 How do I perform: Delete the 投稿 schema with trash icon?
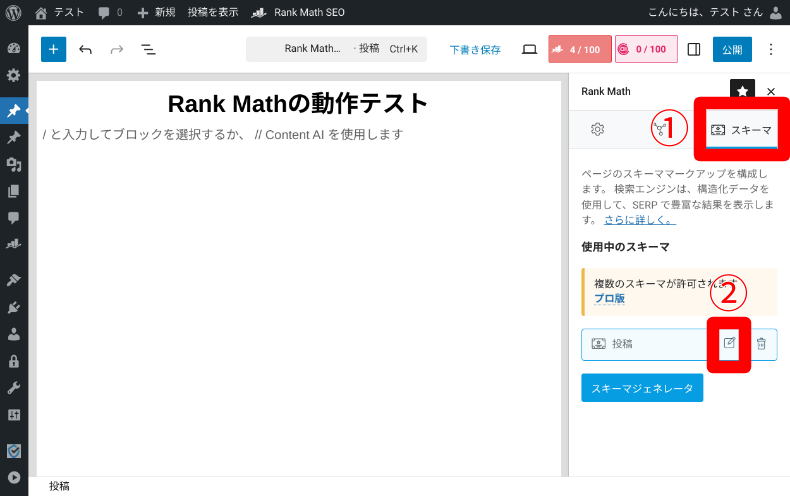coord(761,343)
